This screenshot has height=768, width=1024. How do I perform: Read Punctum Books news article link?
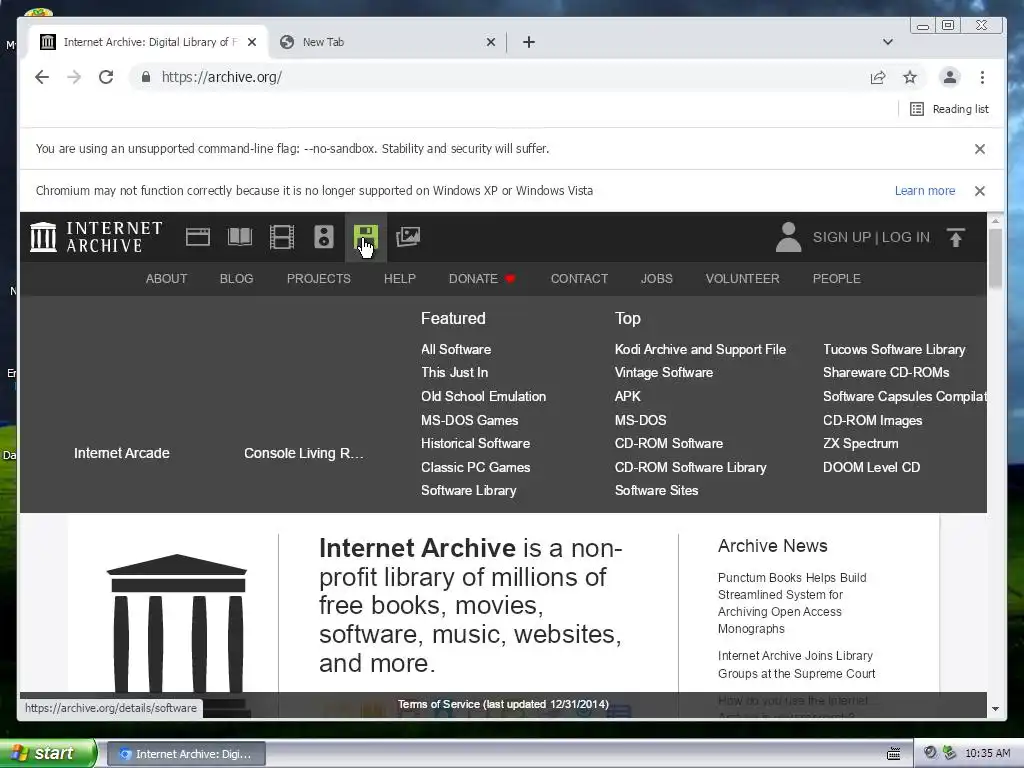(792, 603)
